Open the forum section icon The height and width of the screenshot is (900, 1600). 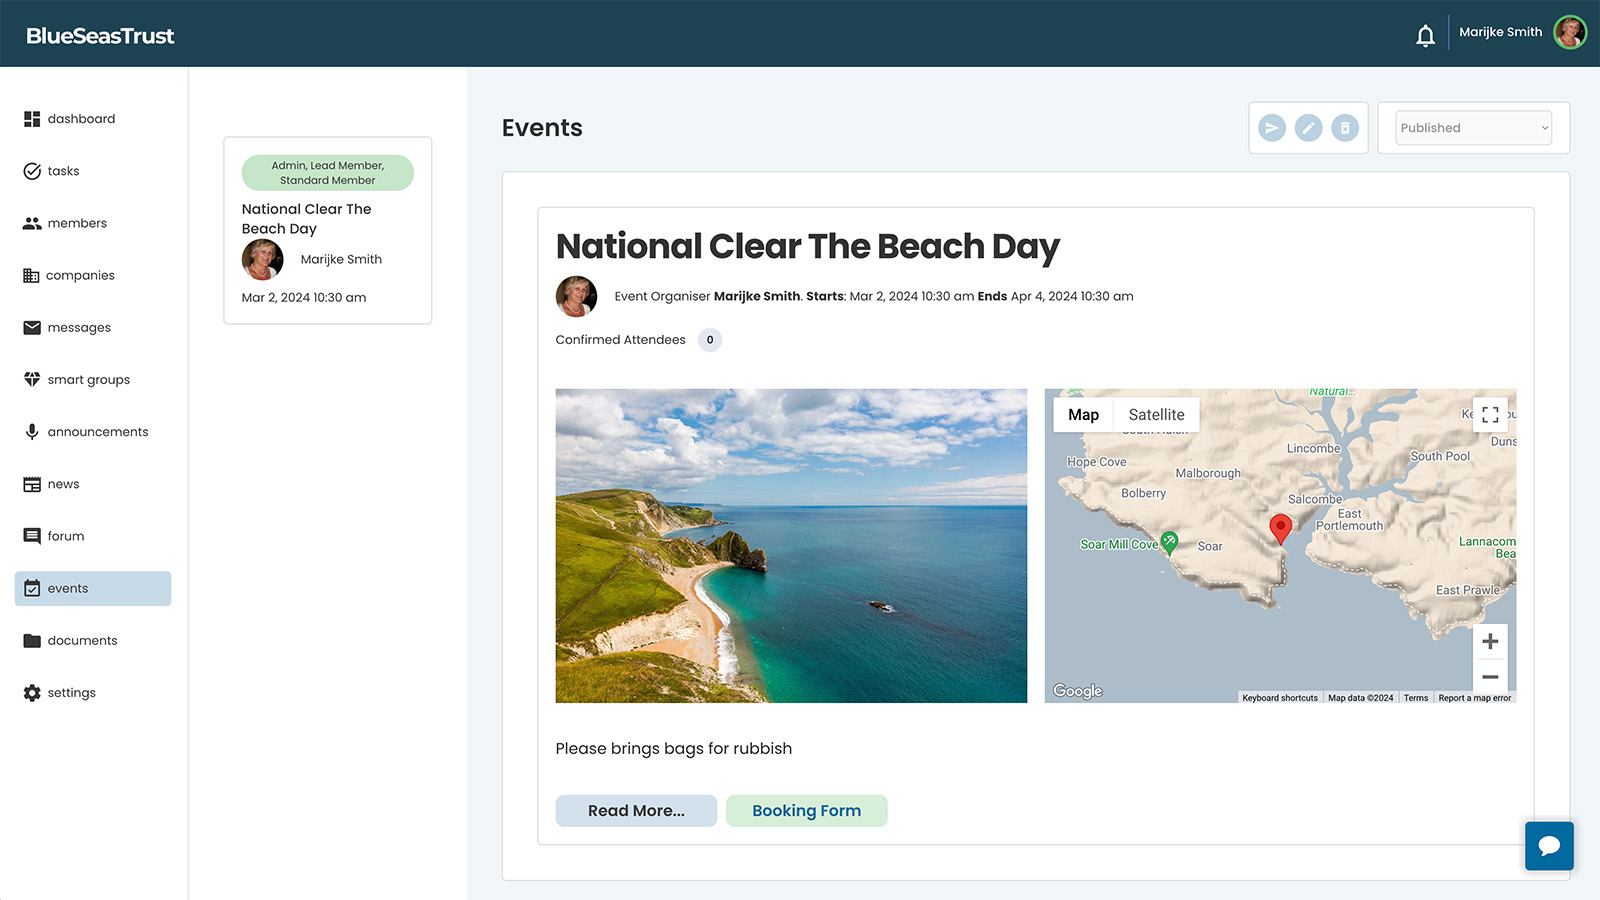point(31,535)
